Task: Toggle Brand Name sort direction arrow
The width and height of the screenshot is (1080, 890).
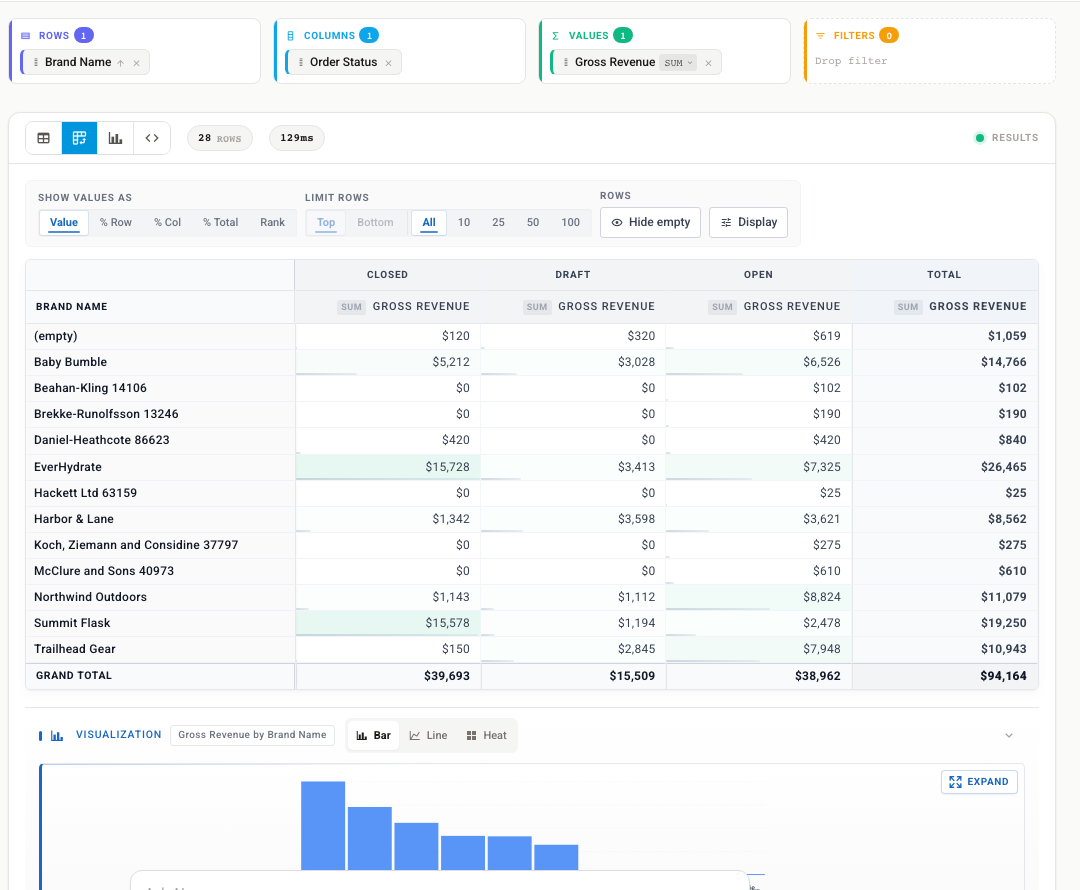Action: click(121, 63)
